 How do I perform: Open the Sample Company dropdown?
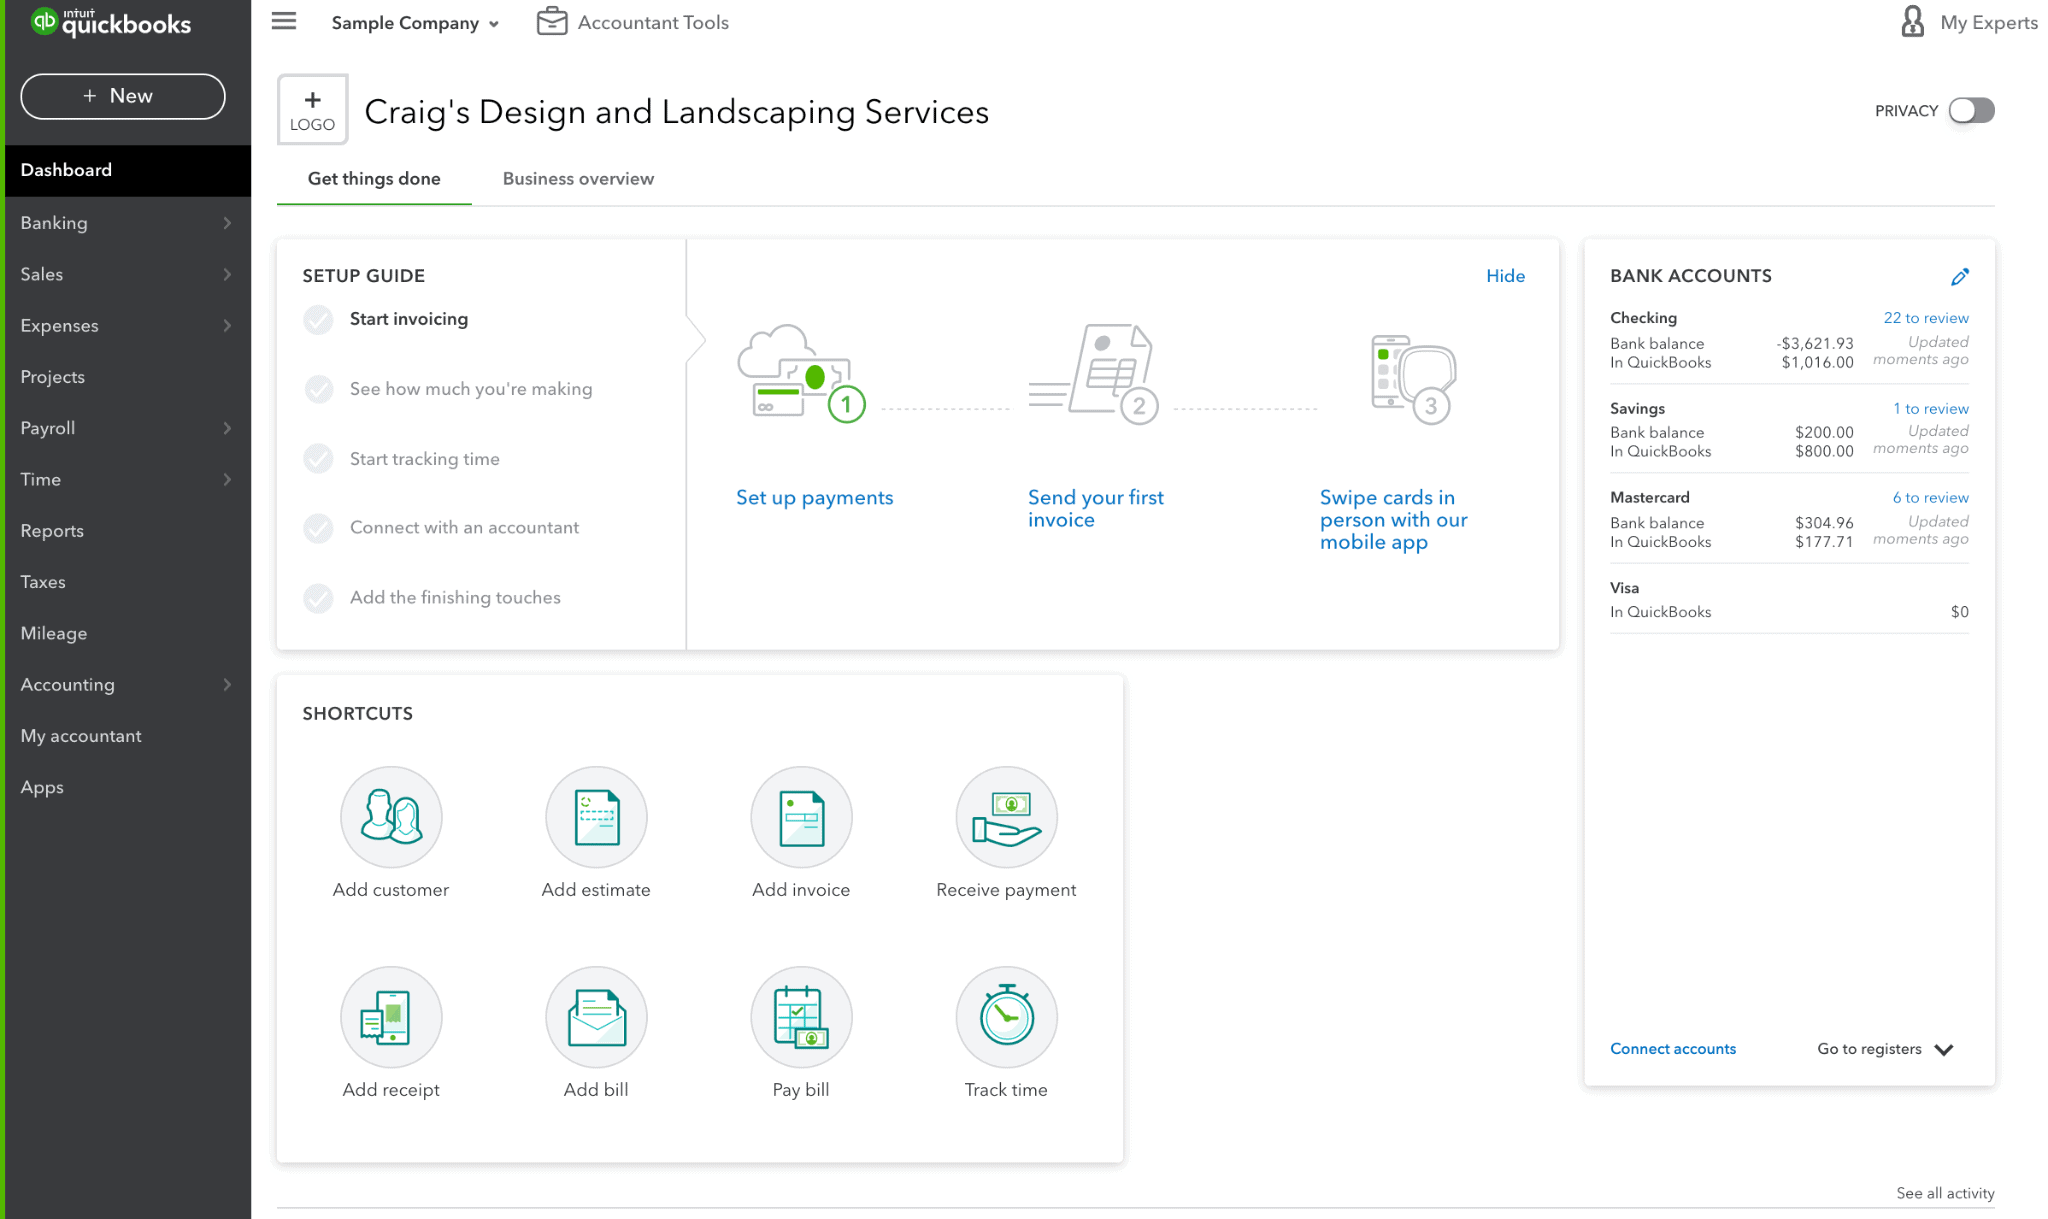point(415,22)
